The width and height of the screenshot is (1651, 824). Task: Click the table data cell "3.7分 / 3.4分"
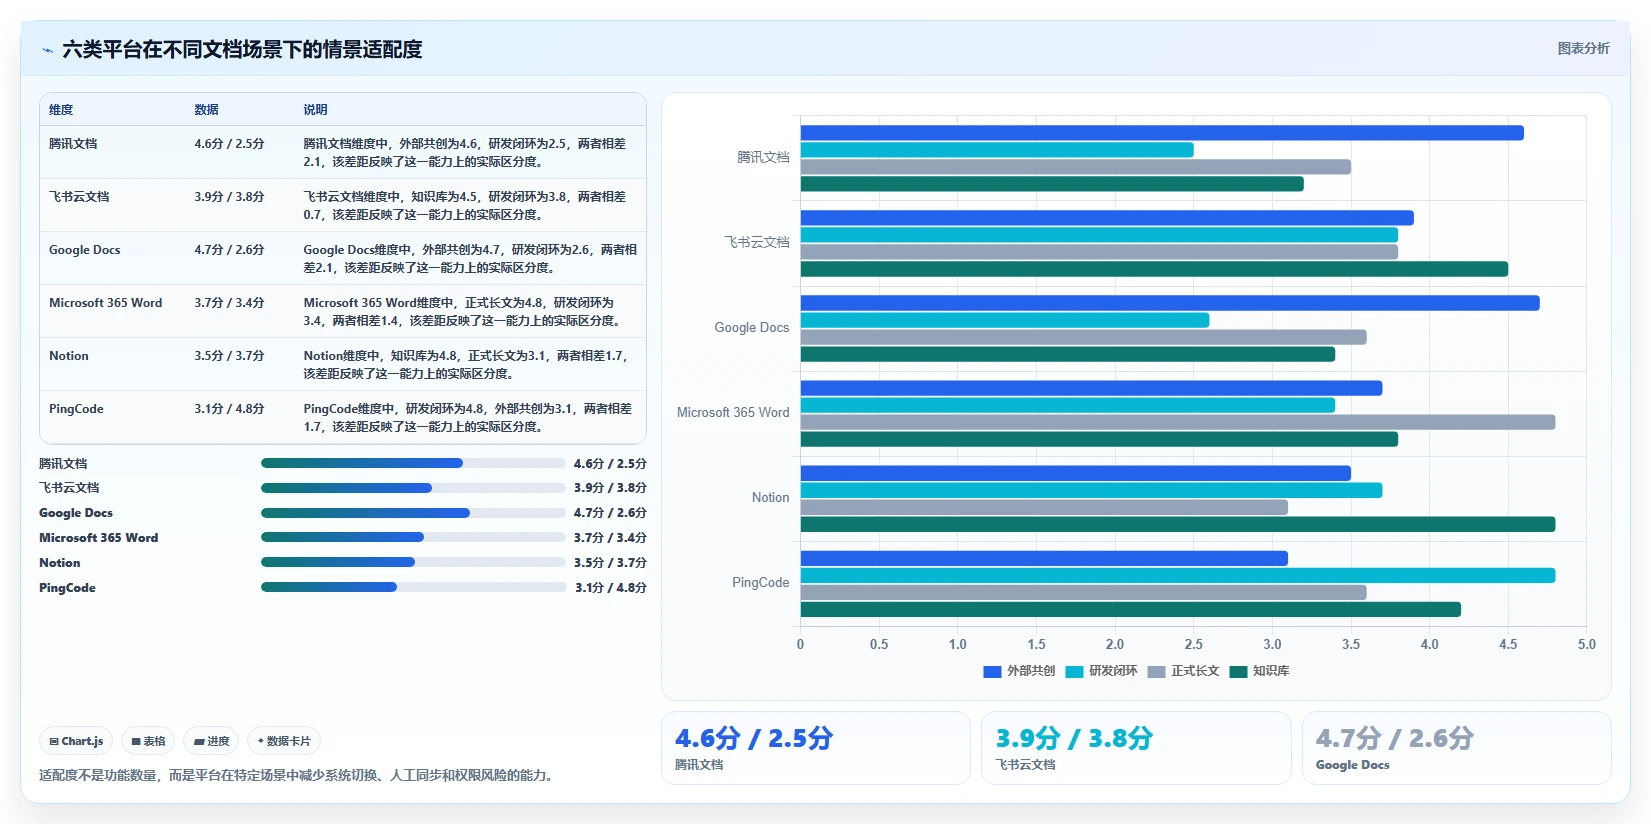(229, 303)
